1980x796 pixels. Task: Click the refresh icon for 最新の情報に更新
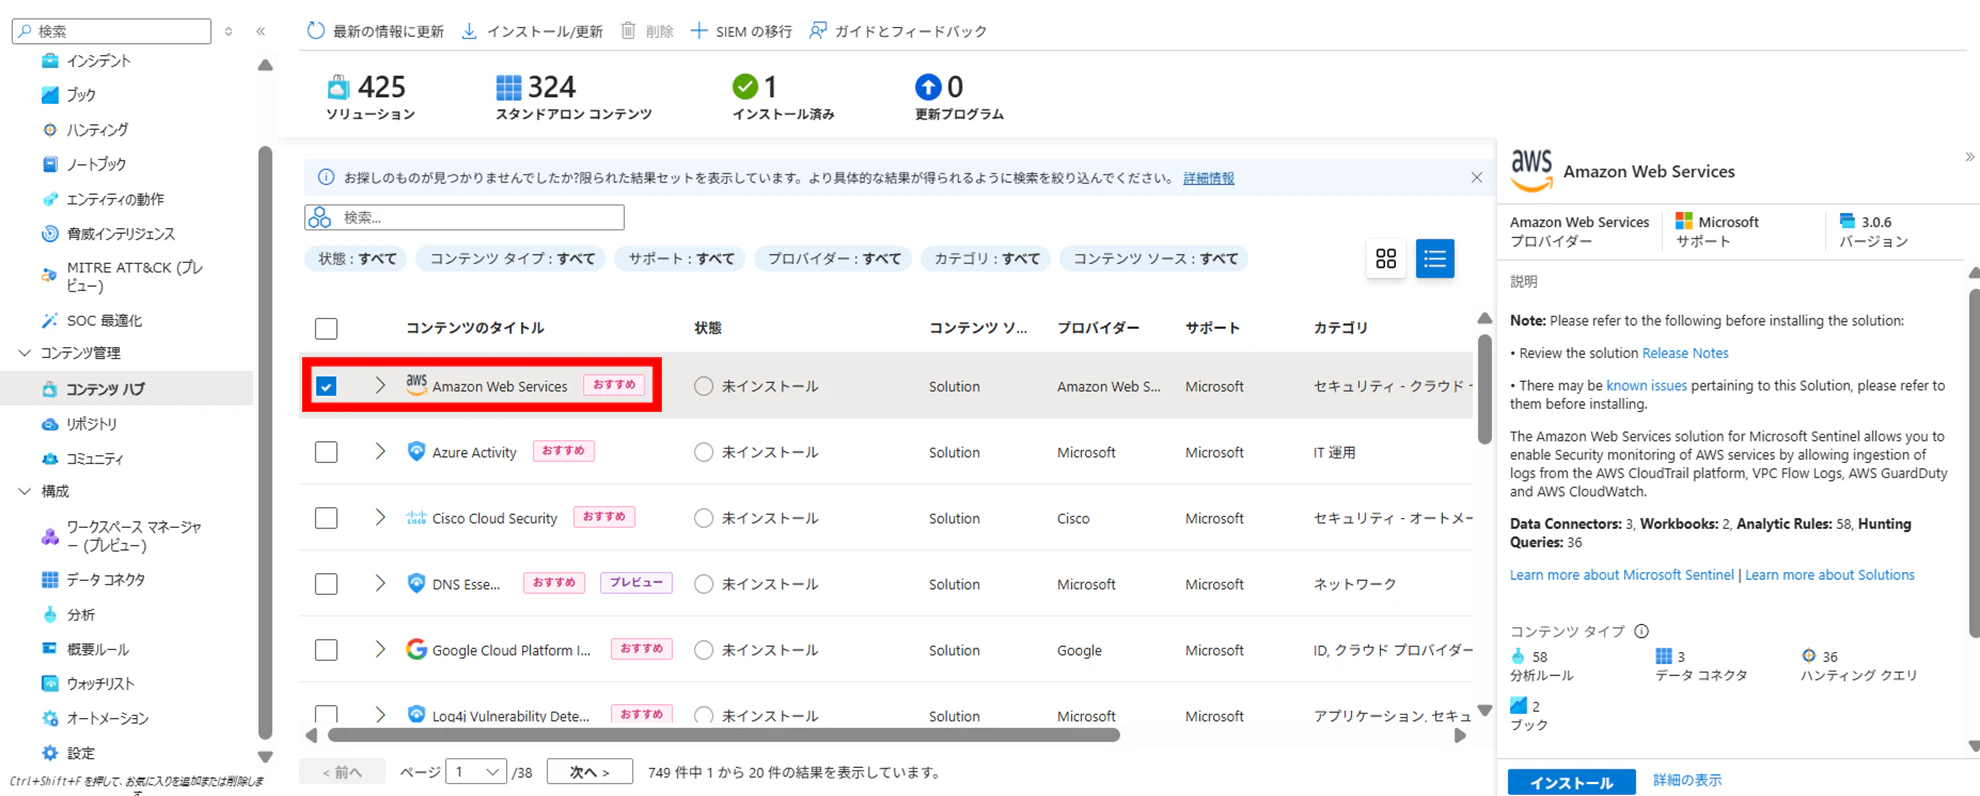pos(316,31)
